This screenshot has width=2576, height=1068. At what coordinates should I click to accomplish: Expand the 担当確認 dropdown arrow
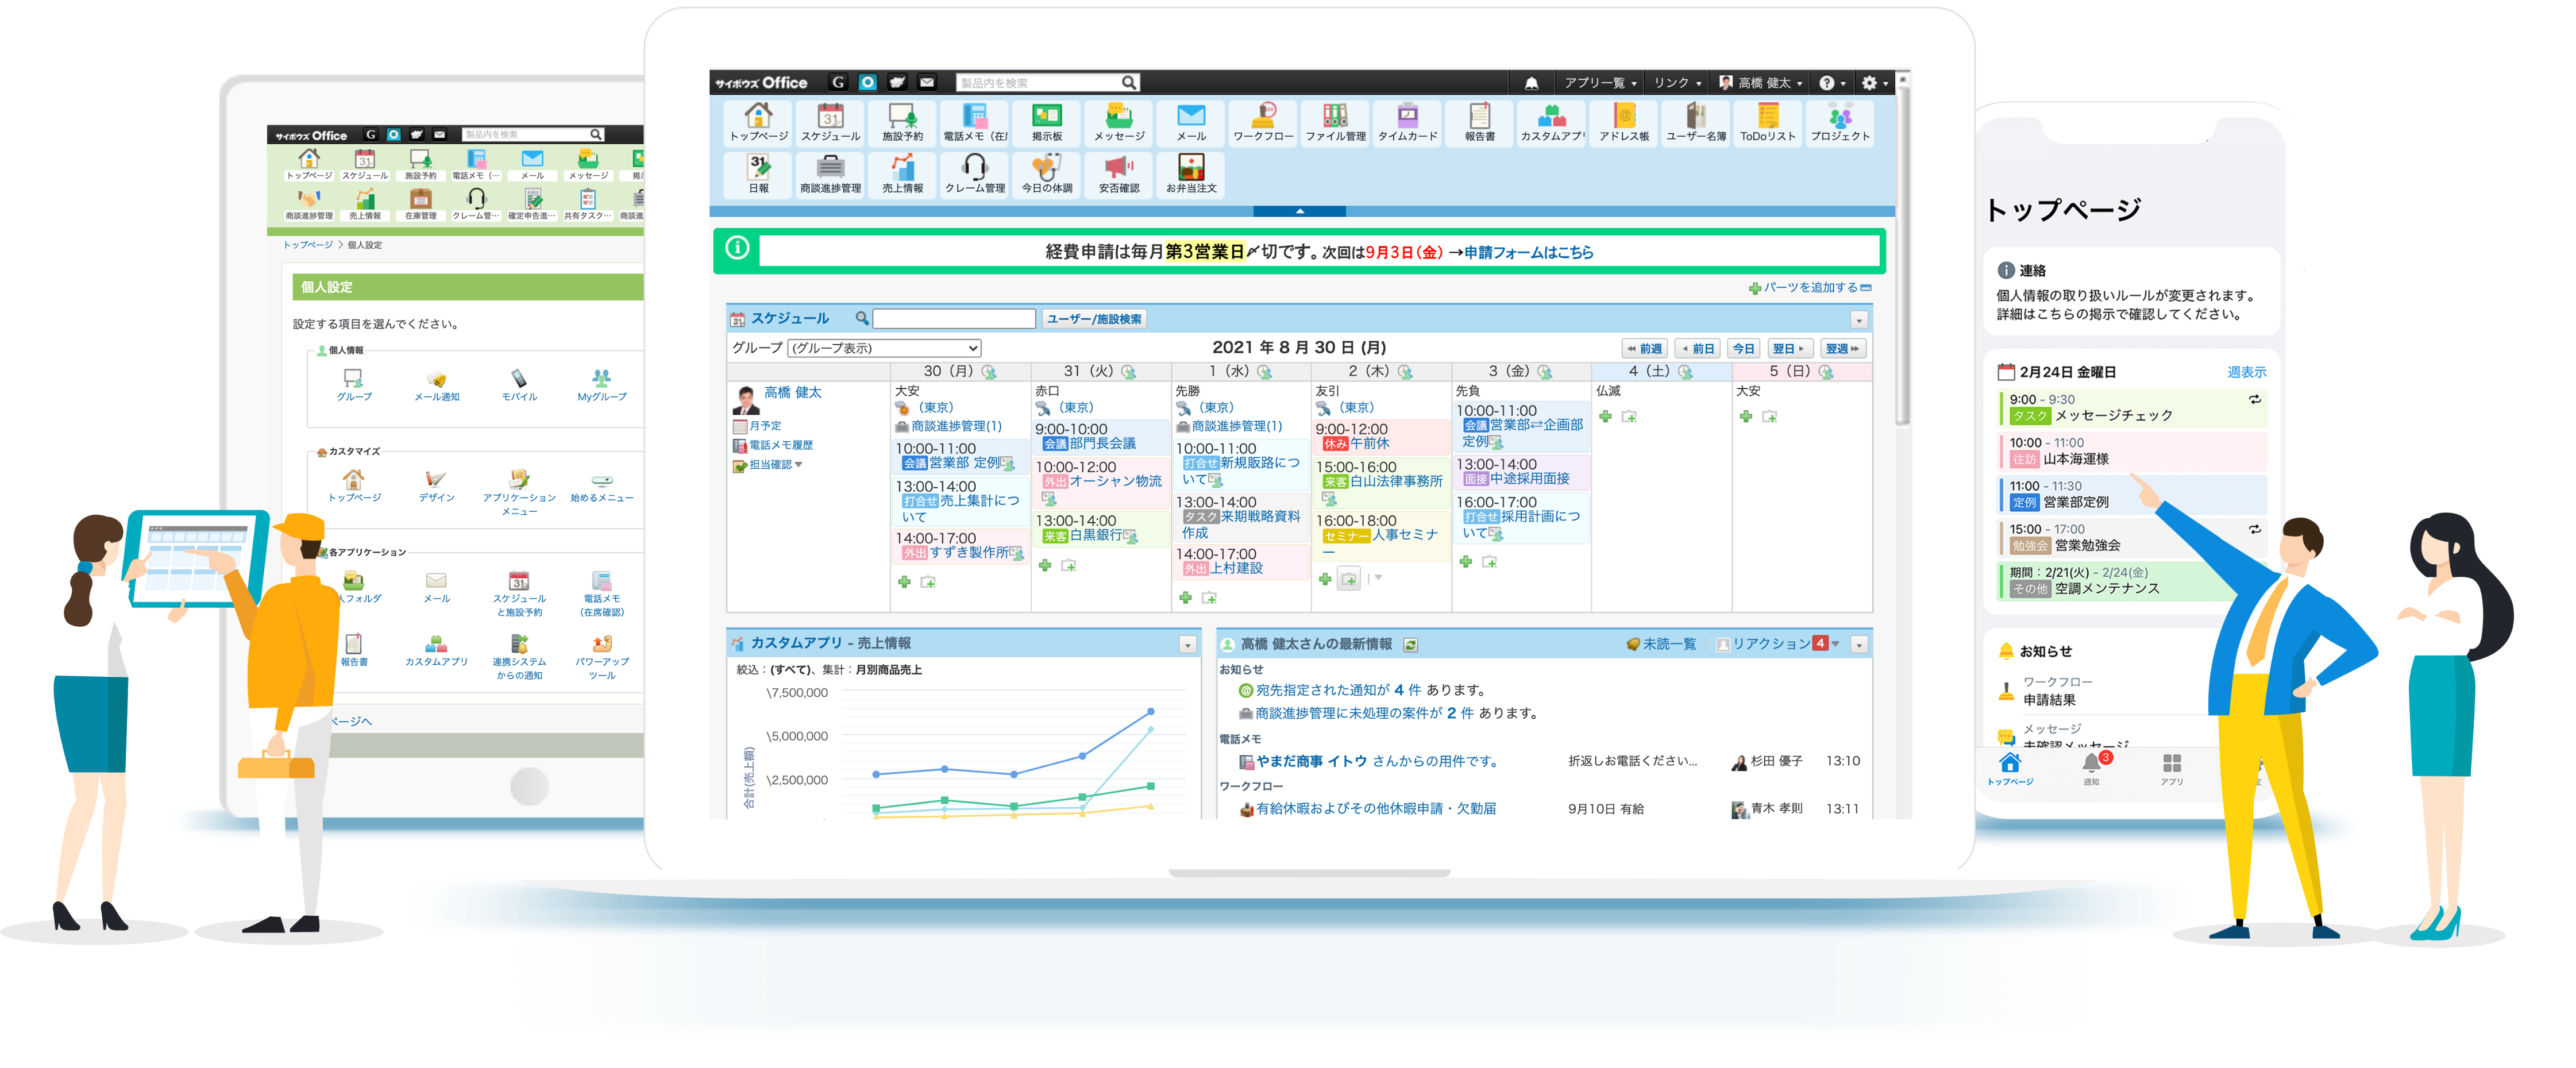tap(800, 464)
